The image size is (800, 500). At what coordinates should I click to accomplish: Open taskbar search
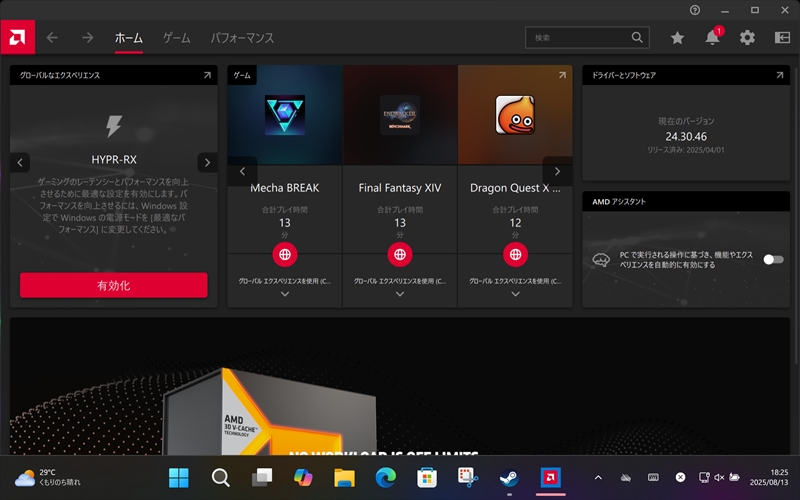coord(220,478)
